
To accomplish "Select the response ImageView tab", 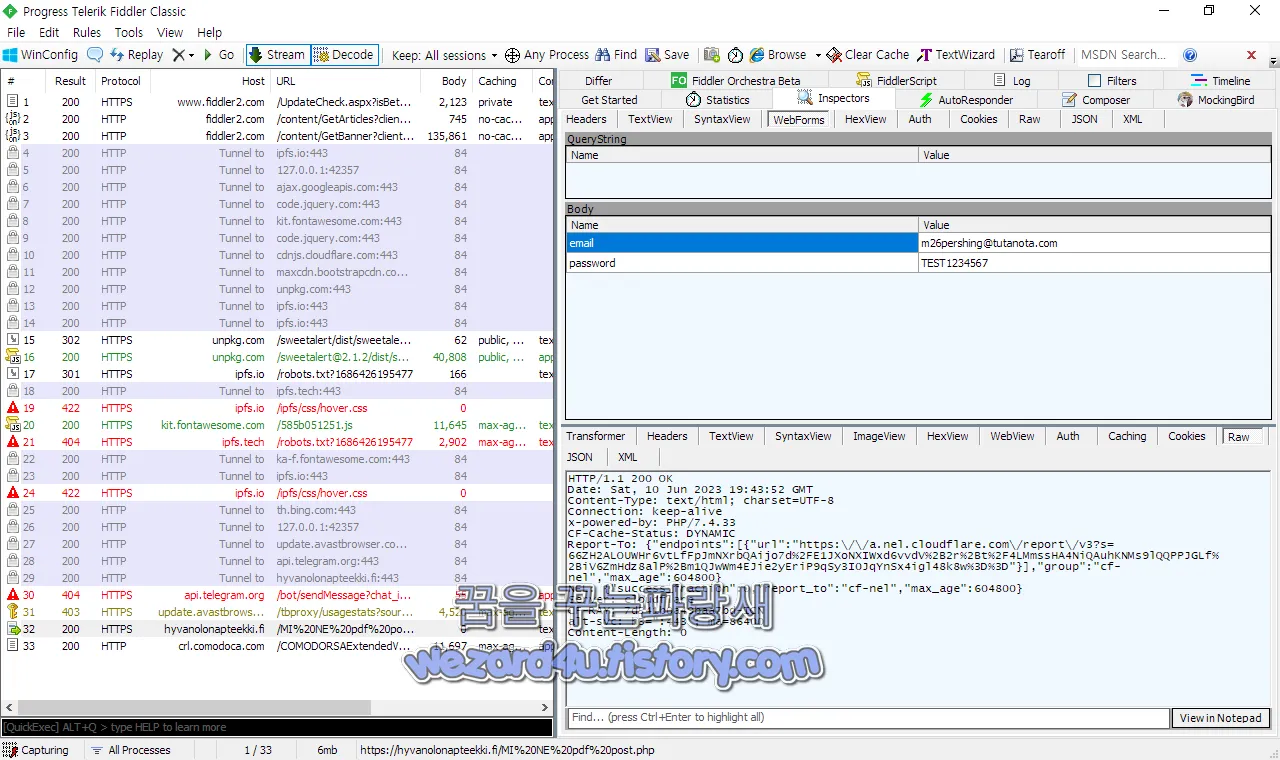I will pyautogui.click(x=879, y=436).
